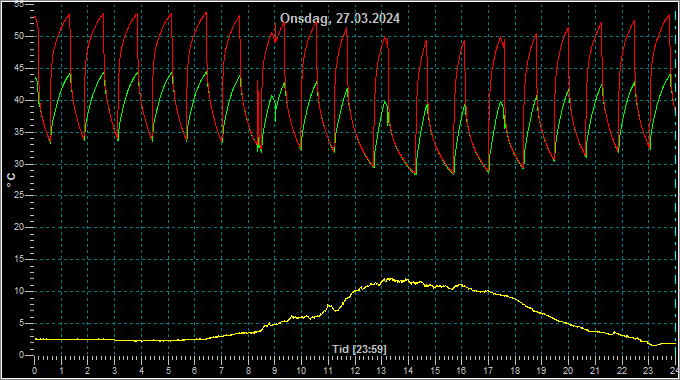680x380 pixels.
Task: Click the °C axis unit label
Action: [x=11, y=180]
